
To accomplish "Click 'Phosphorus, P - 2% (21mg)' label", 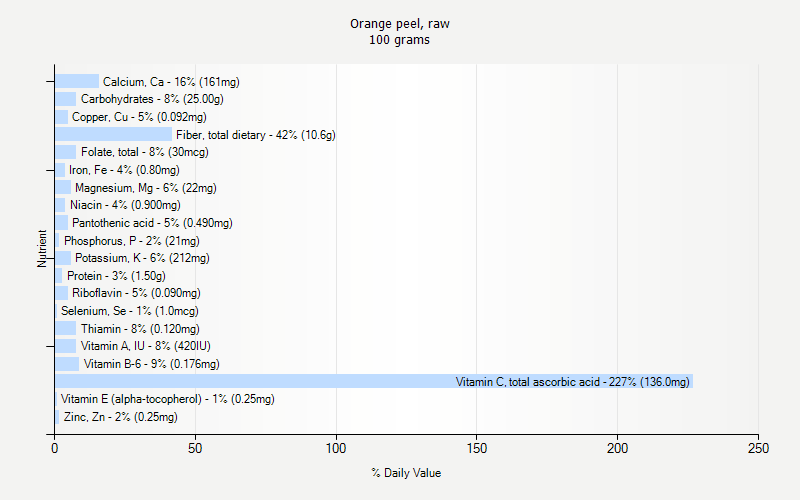I will click(132, 241).
